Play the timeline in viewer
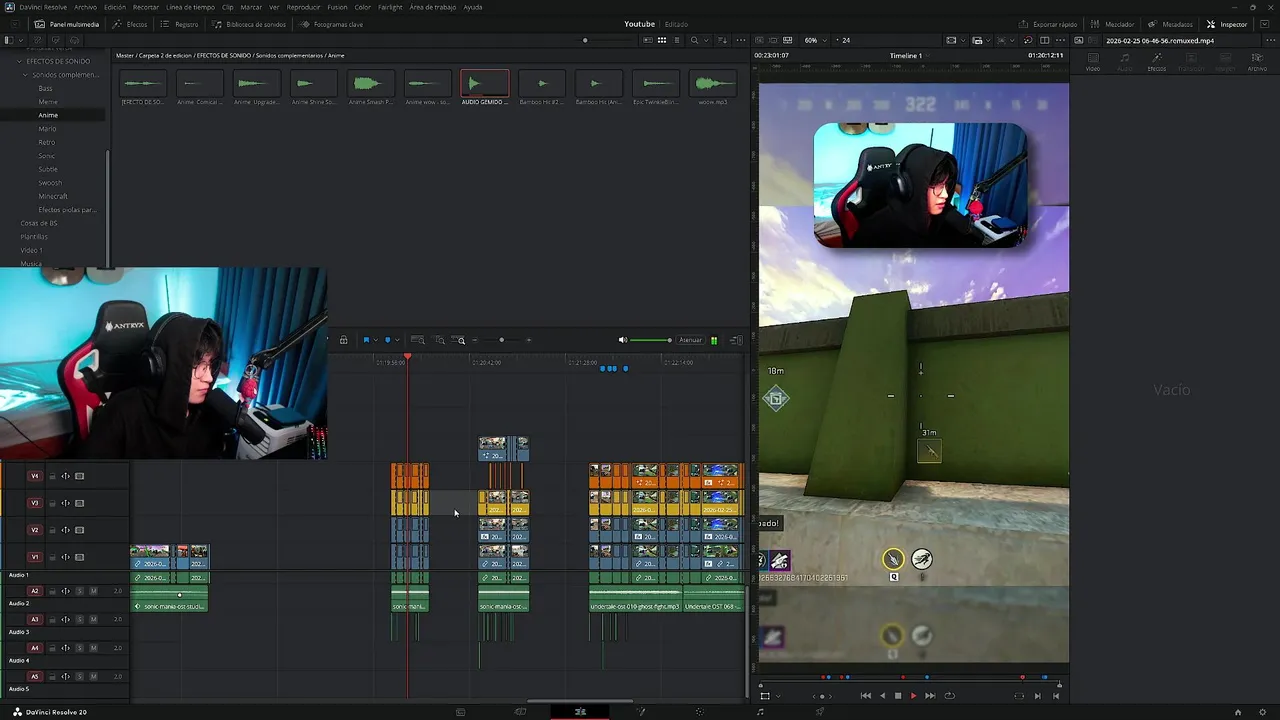Screen dimensions: 1280x720 913,696
